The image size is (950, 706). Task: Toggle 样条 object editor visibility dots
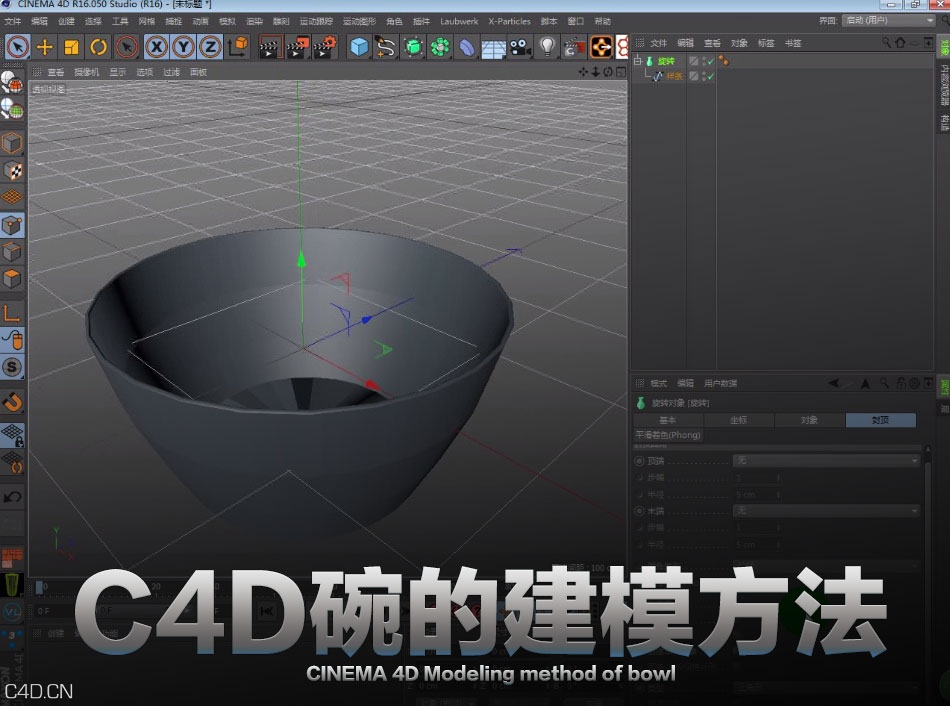(704, 76)
